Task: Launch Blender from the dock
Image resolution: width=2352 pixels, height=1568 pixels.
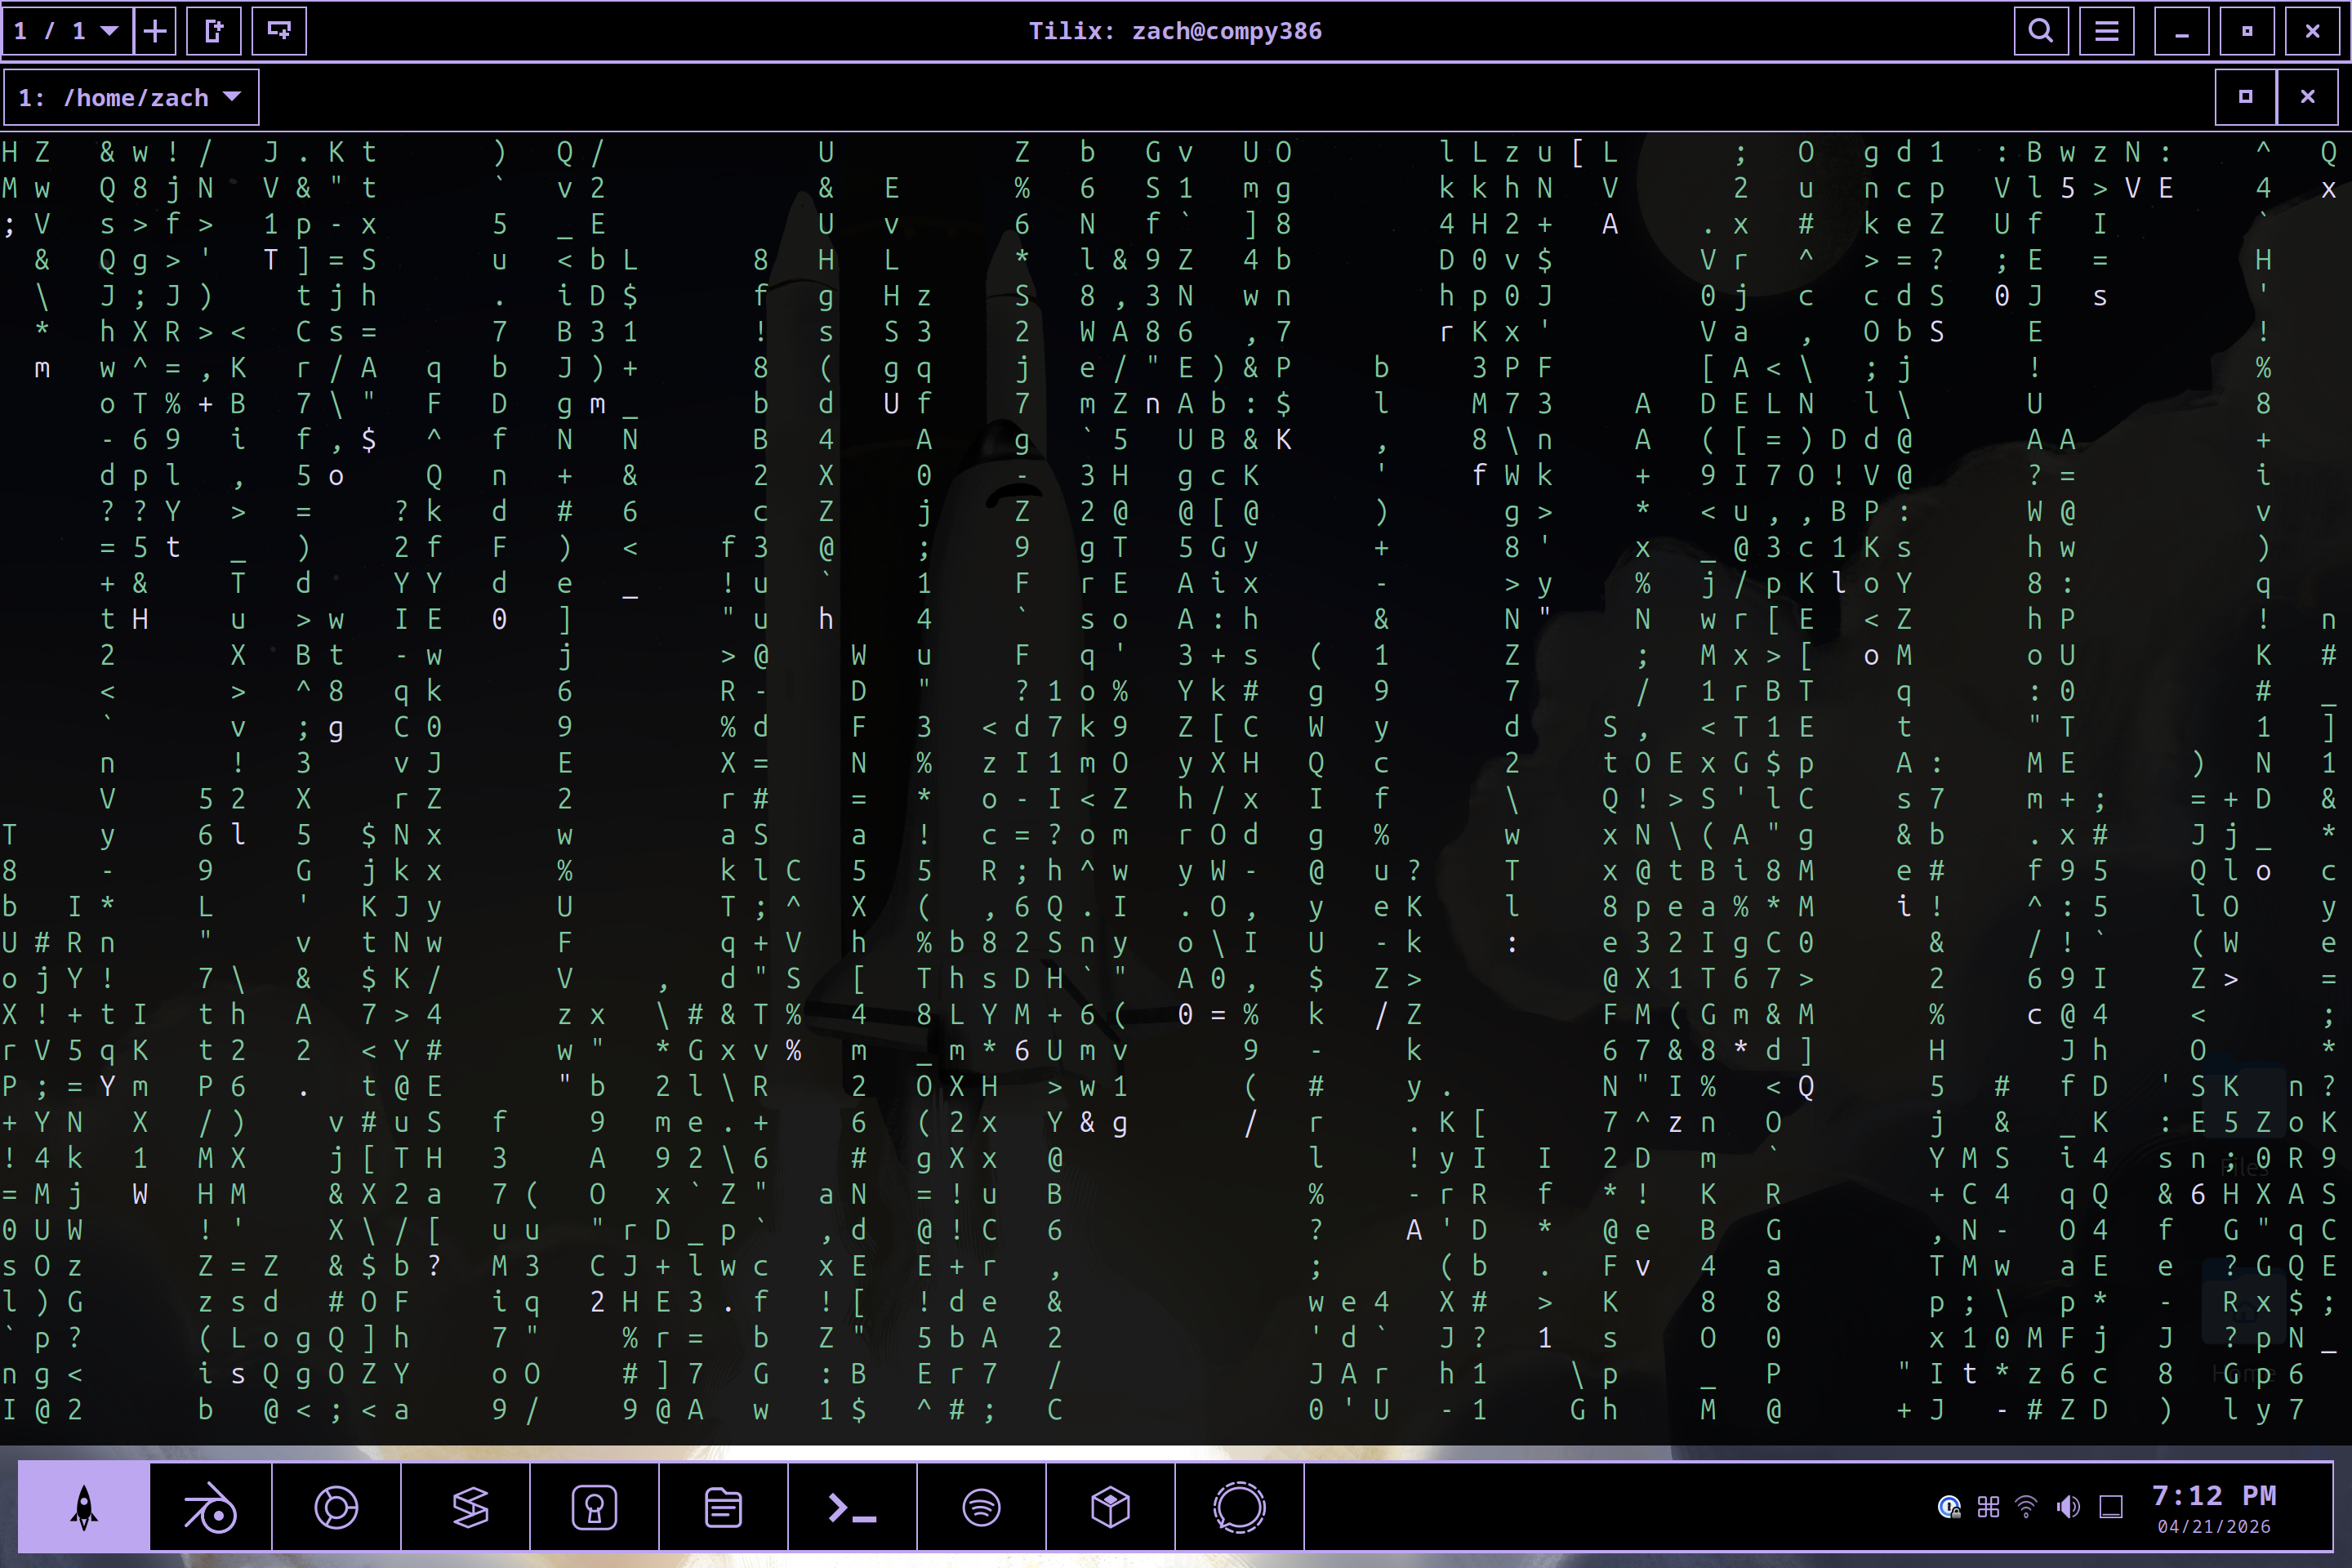Action: [x=207, y=1506]
